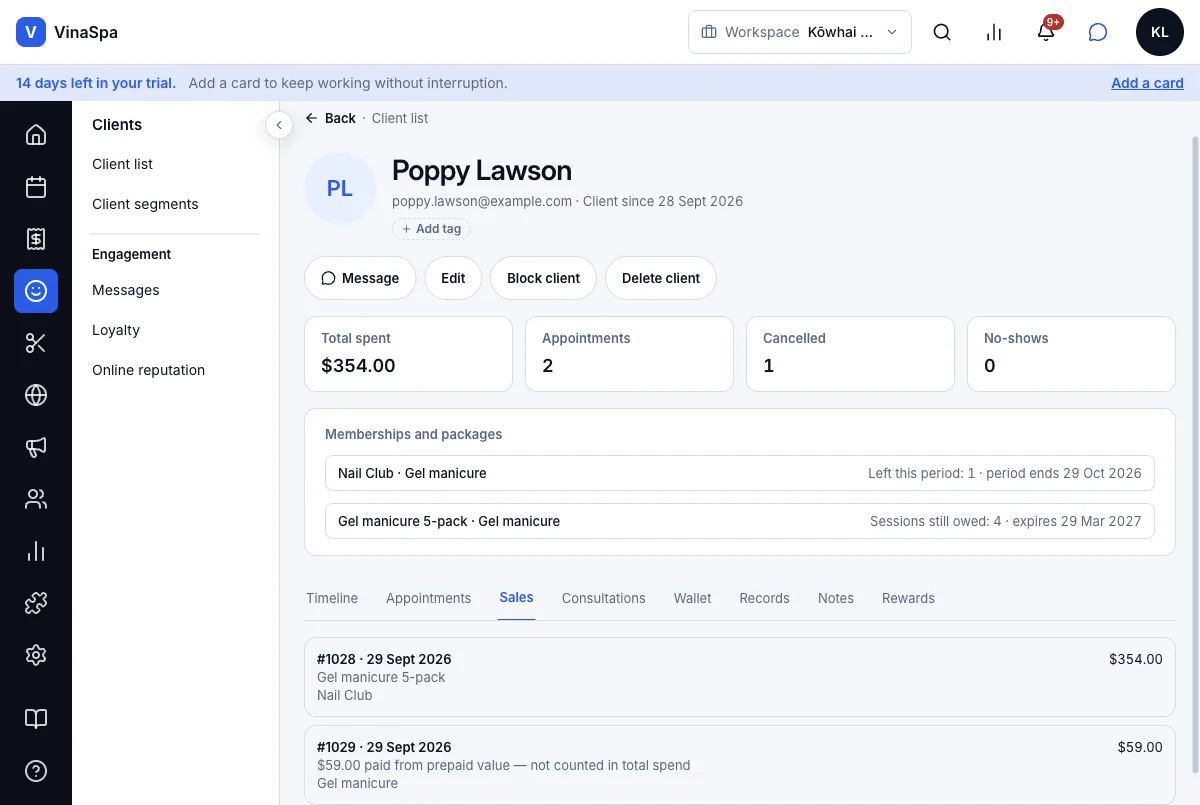1200x805 pixels.
Task: Open the globe Online booking icon
Action: [36, 395]
